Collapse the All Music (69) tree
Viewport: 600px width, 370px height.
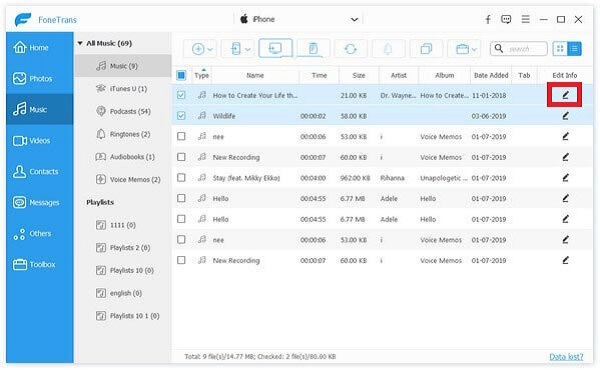pos(80,43)
